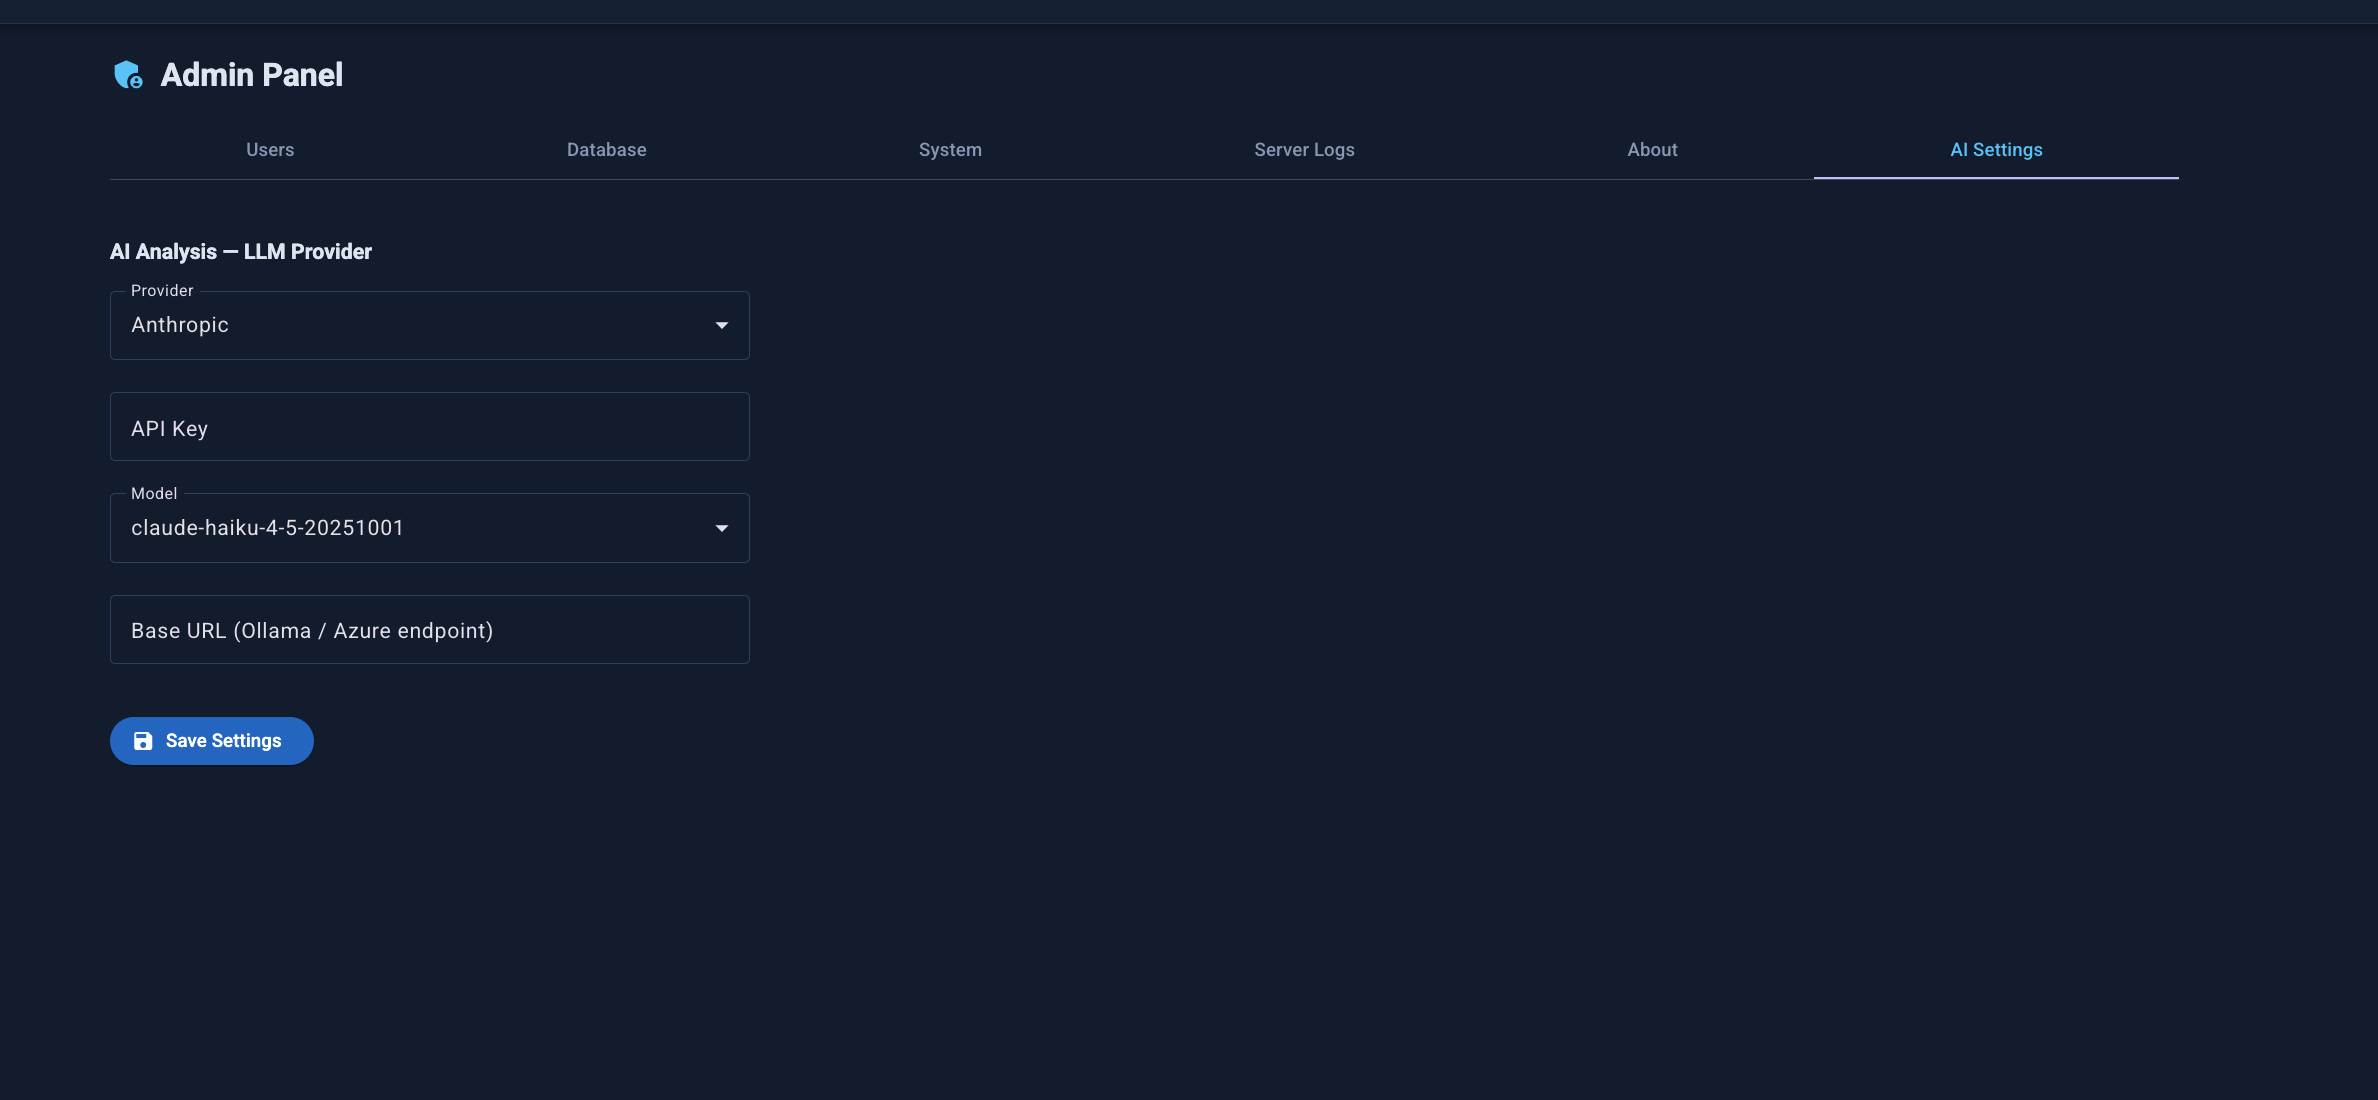The image size is (2378, 1100).
Task: Click the floppy disk icon in Save Settings
Action: coord(143,741)
